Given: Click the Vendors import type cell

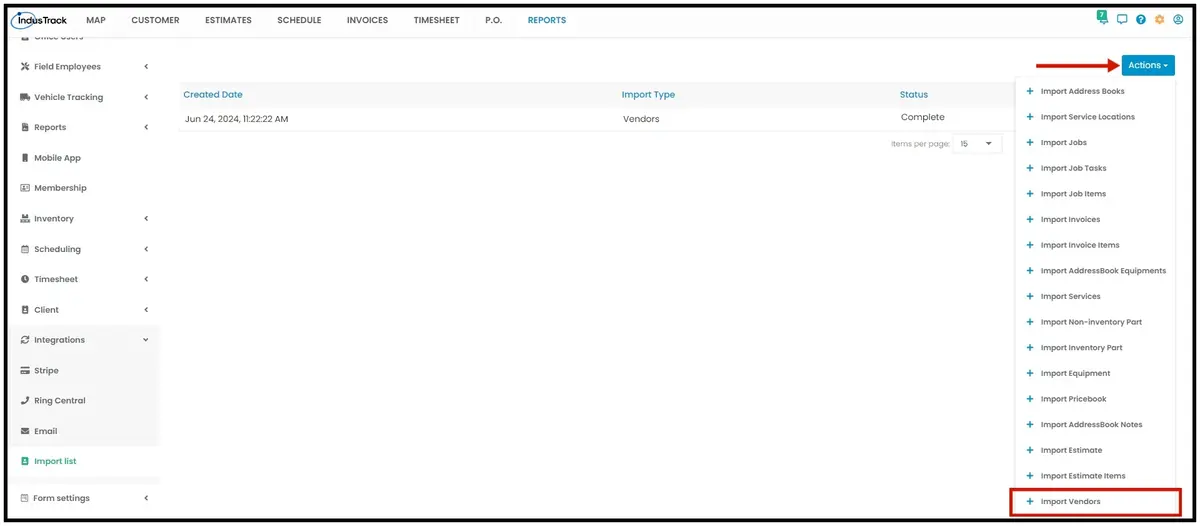Looking at the screenshot, I should pyautogui.click(x=641, y=119).
